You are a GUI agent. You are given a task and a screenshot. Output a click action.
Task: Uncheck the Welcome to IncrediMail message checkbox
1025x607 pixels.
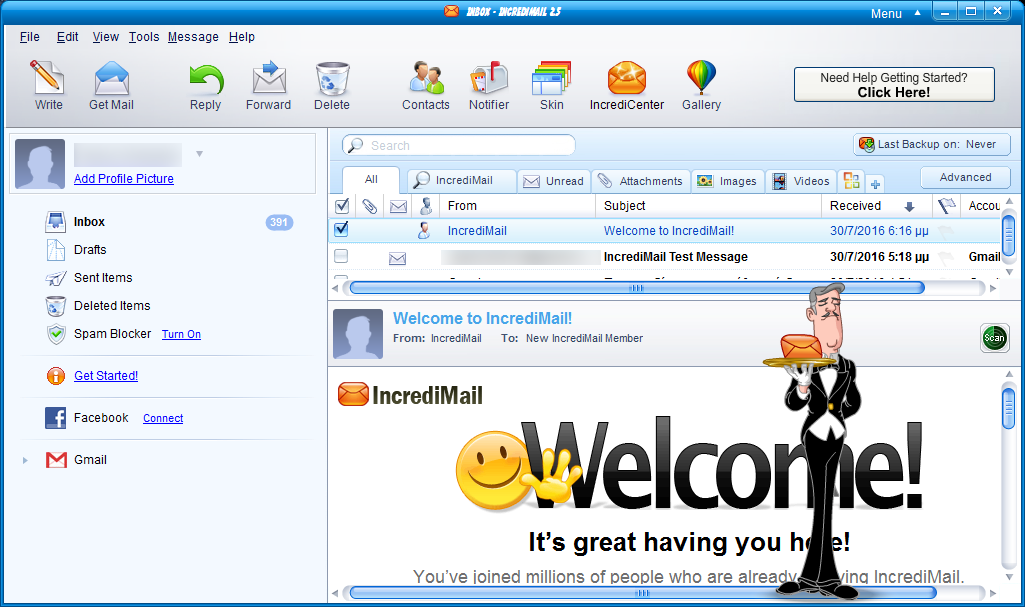(x=341, y=229)
